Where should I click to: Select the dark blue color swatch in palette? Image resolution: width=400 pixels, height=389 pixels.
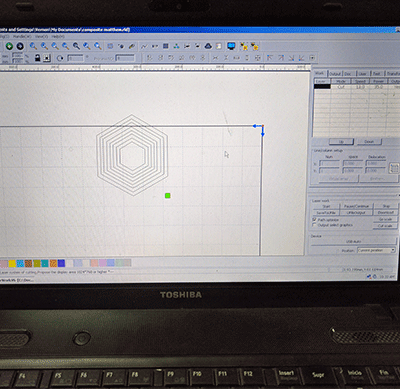[x=61, y=263]
